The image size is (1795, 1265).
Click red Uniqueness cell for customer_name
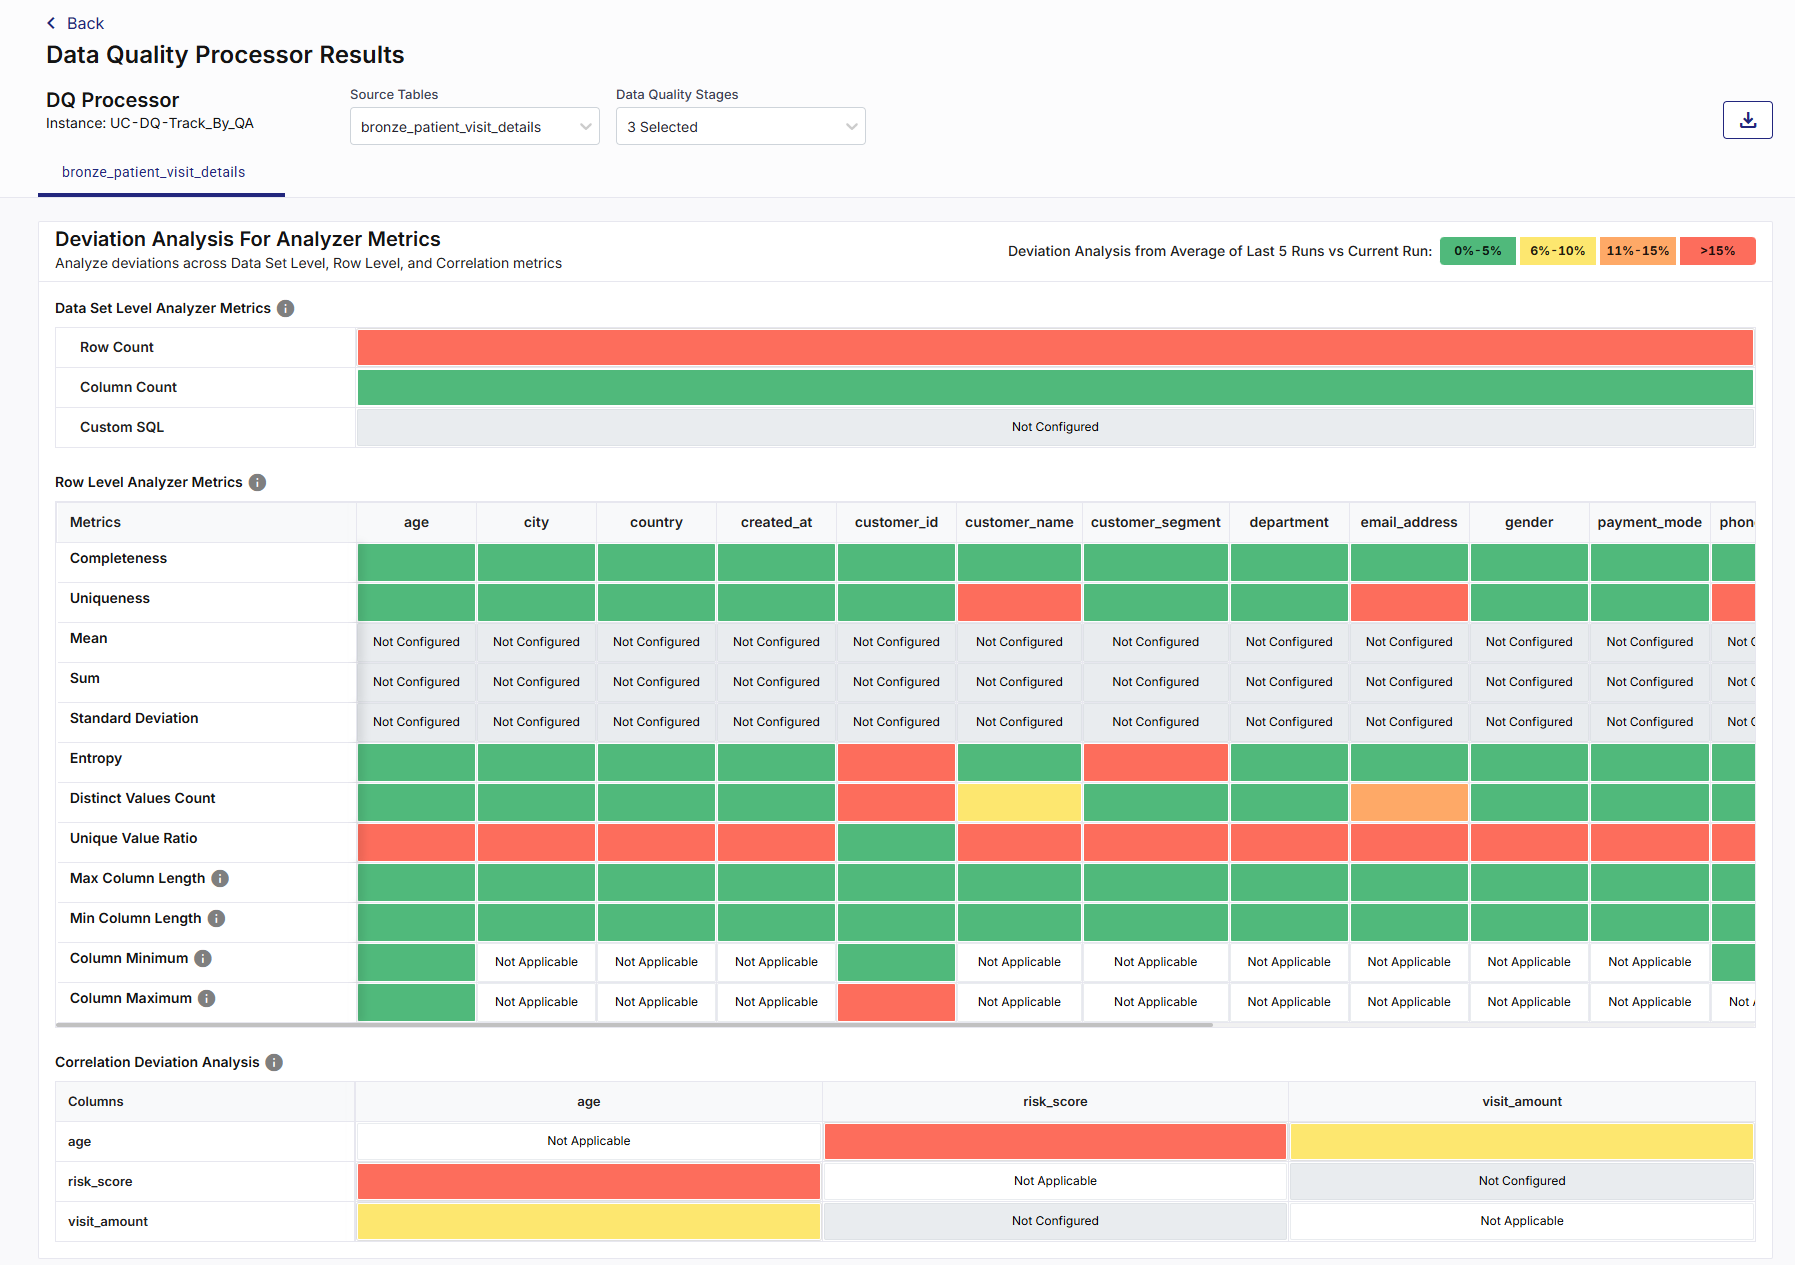point(1019,602)
